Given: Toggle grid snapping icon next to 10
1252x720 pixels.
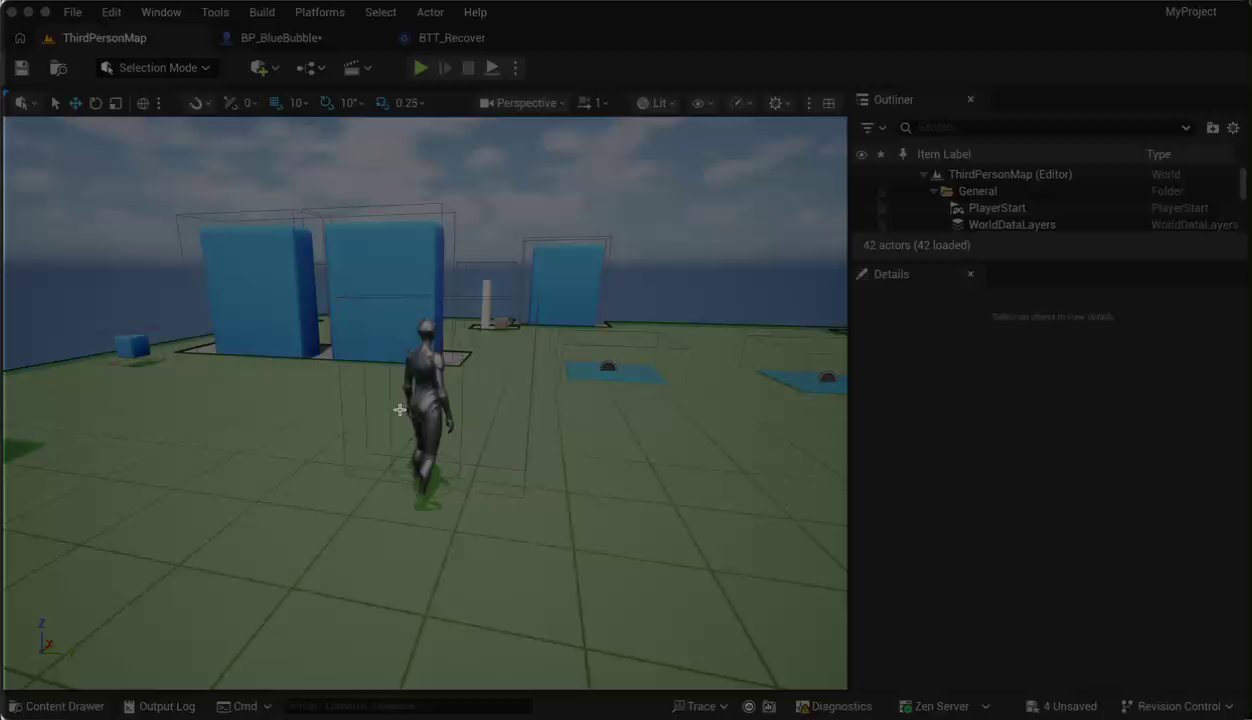Looking at the screenshot, I should coord(276,103).
